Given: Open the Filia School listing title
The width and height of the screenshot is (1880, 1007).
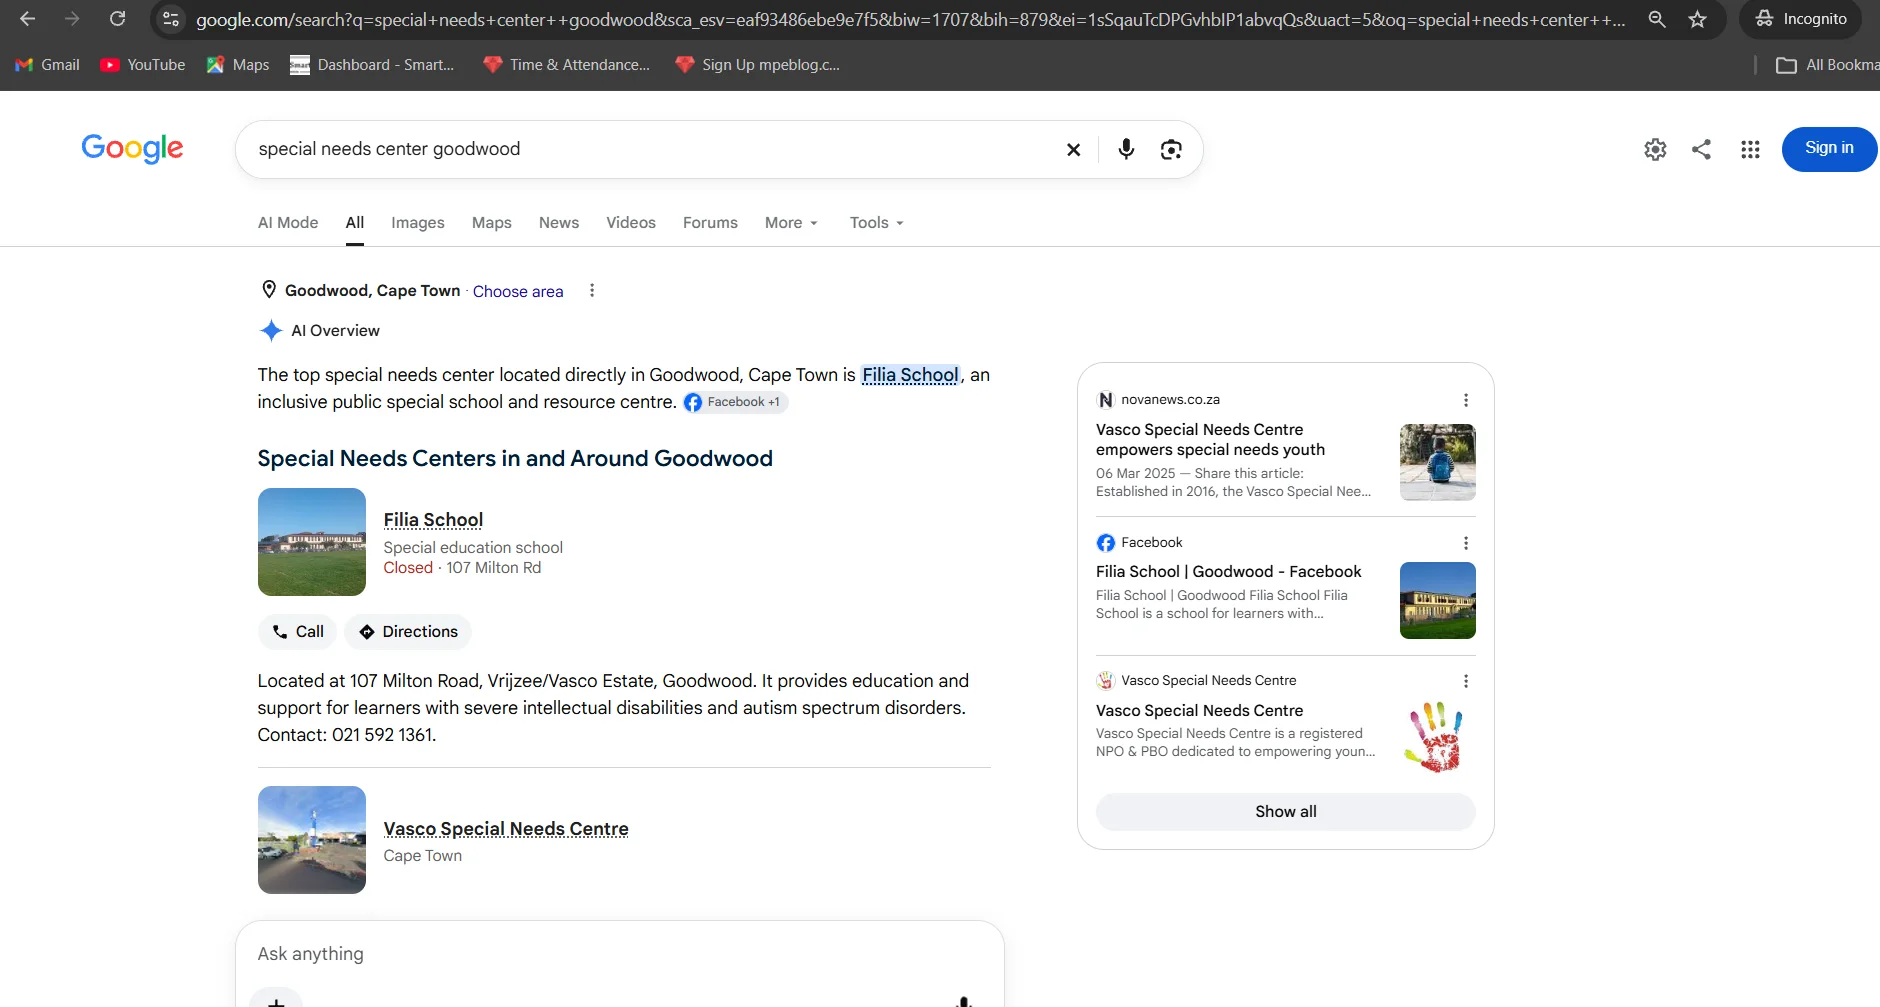Looking at the screenshot, I should [433, 520].
